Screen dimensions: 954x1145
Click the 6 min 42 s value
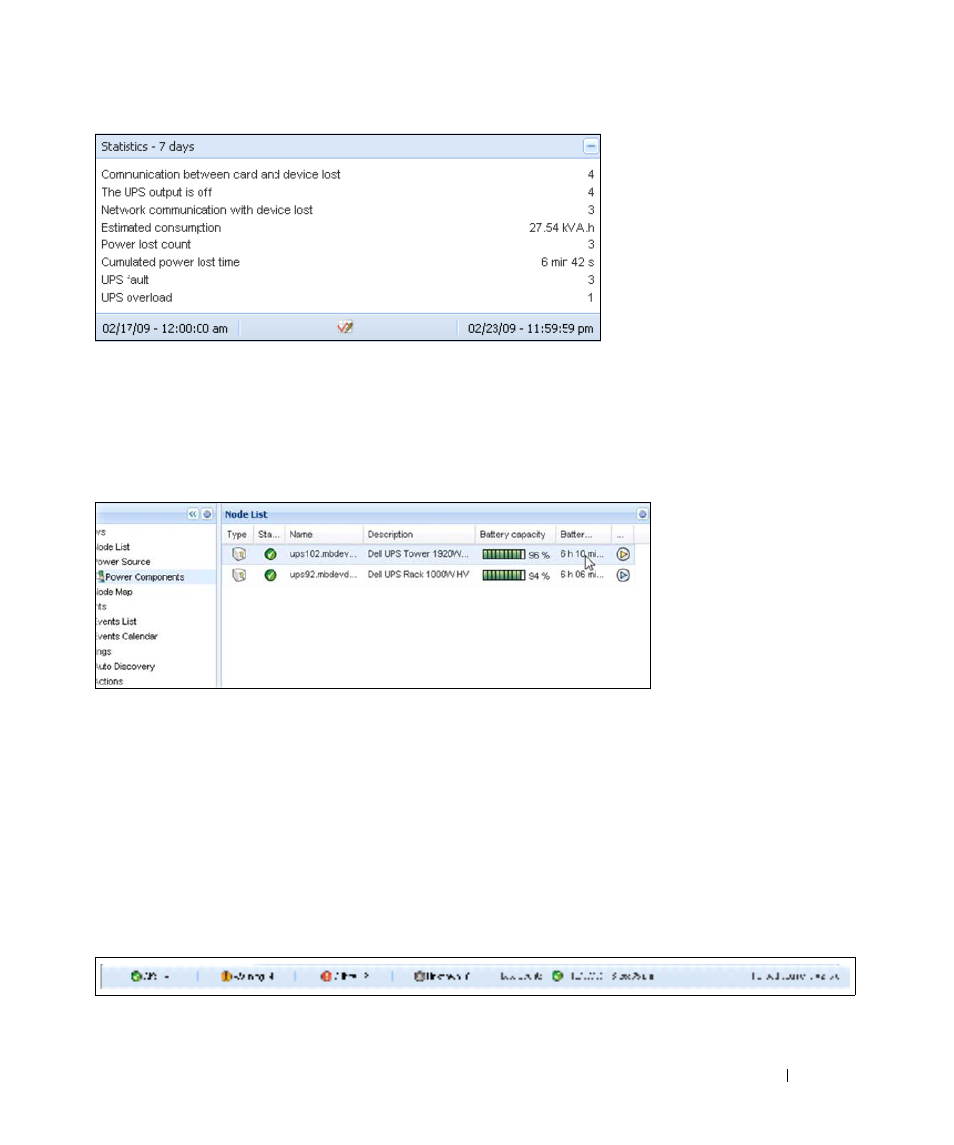click(x=568, y=262)
